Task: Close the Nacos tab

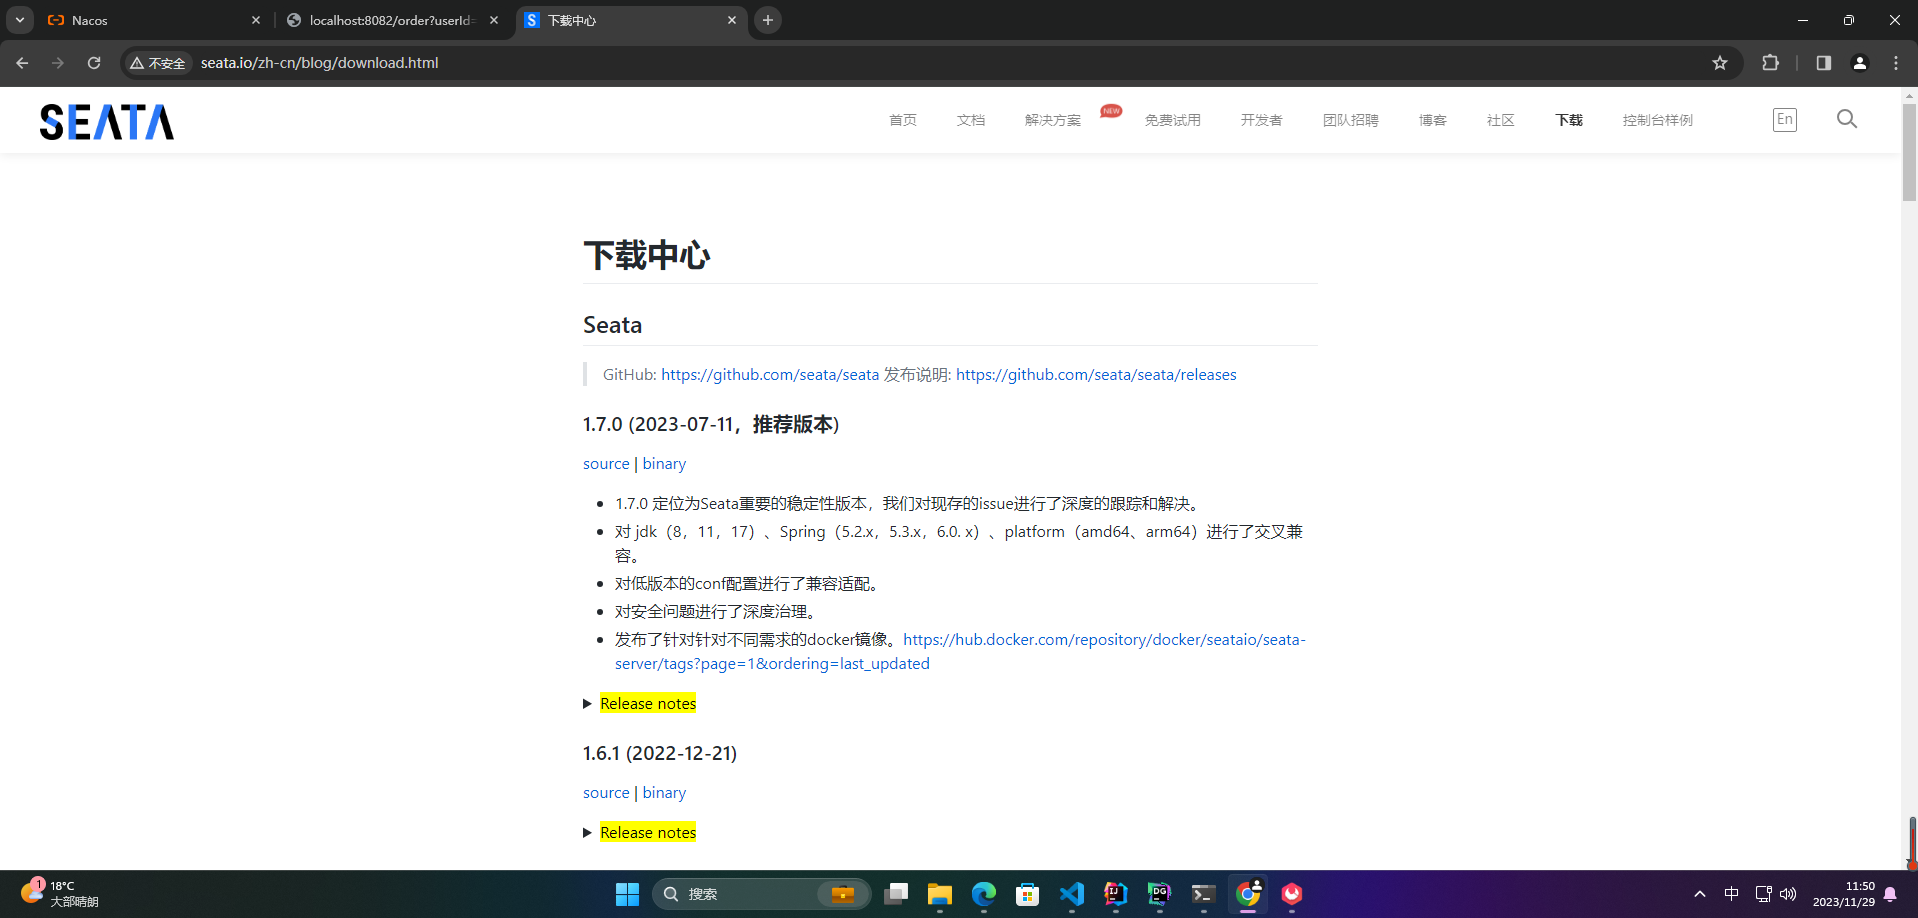Action: coord(256,20)
